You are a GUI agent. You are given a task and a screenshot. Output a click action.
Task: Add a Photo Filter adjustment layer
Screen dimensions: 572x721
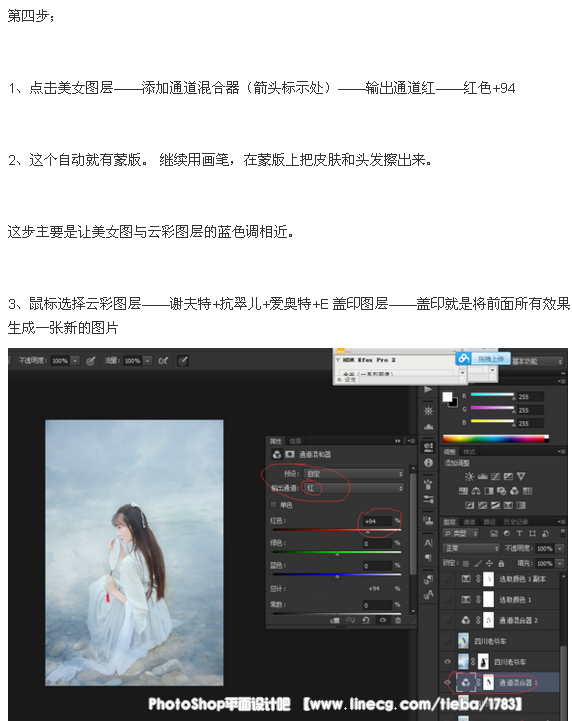502,491
